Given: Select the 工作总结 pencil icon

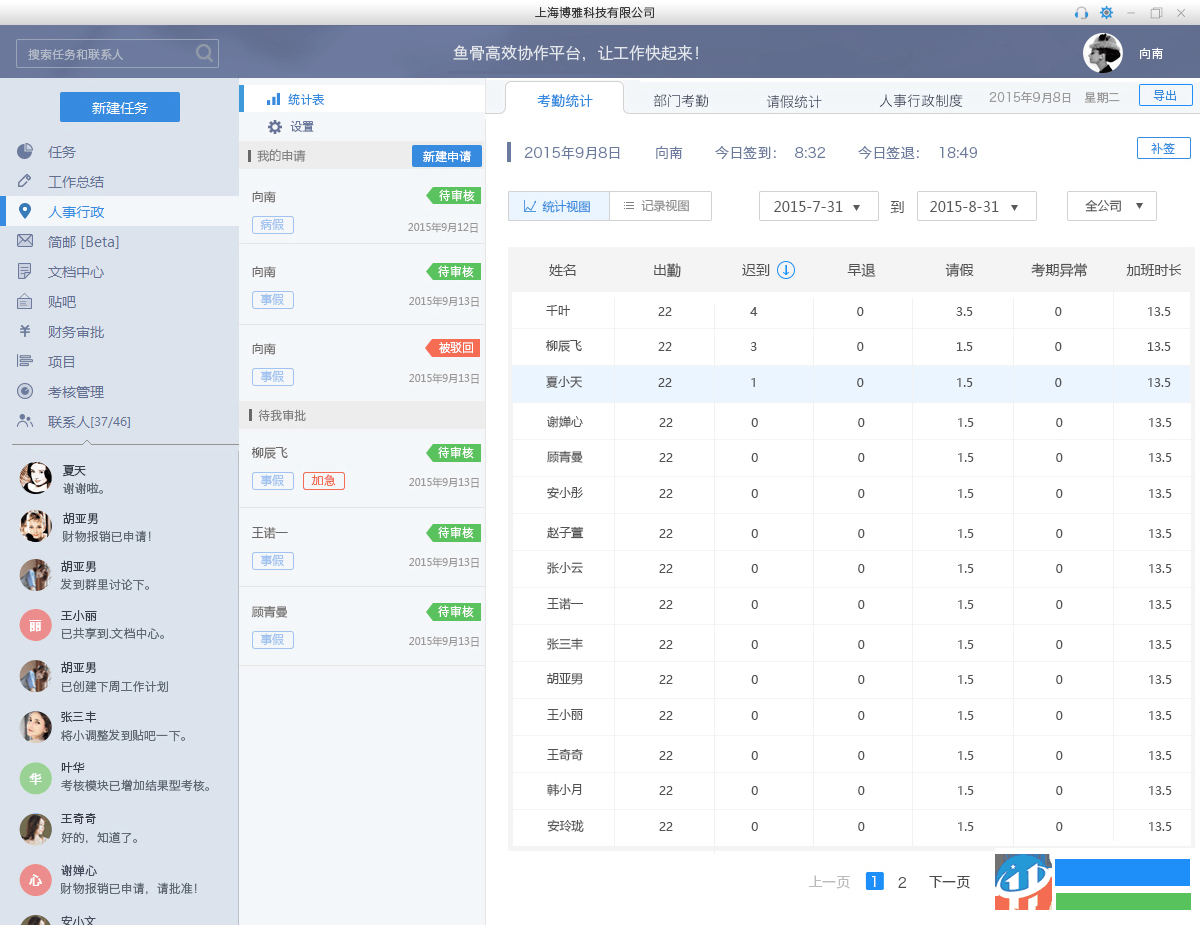Looking at the screenshot, I should click(x=23, y=181).
